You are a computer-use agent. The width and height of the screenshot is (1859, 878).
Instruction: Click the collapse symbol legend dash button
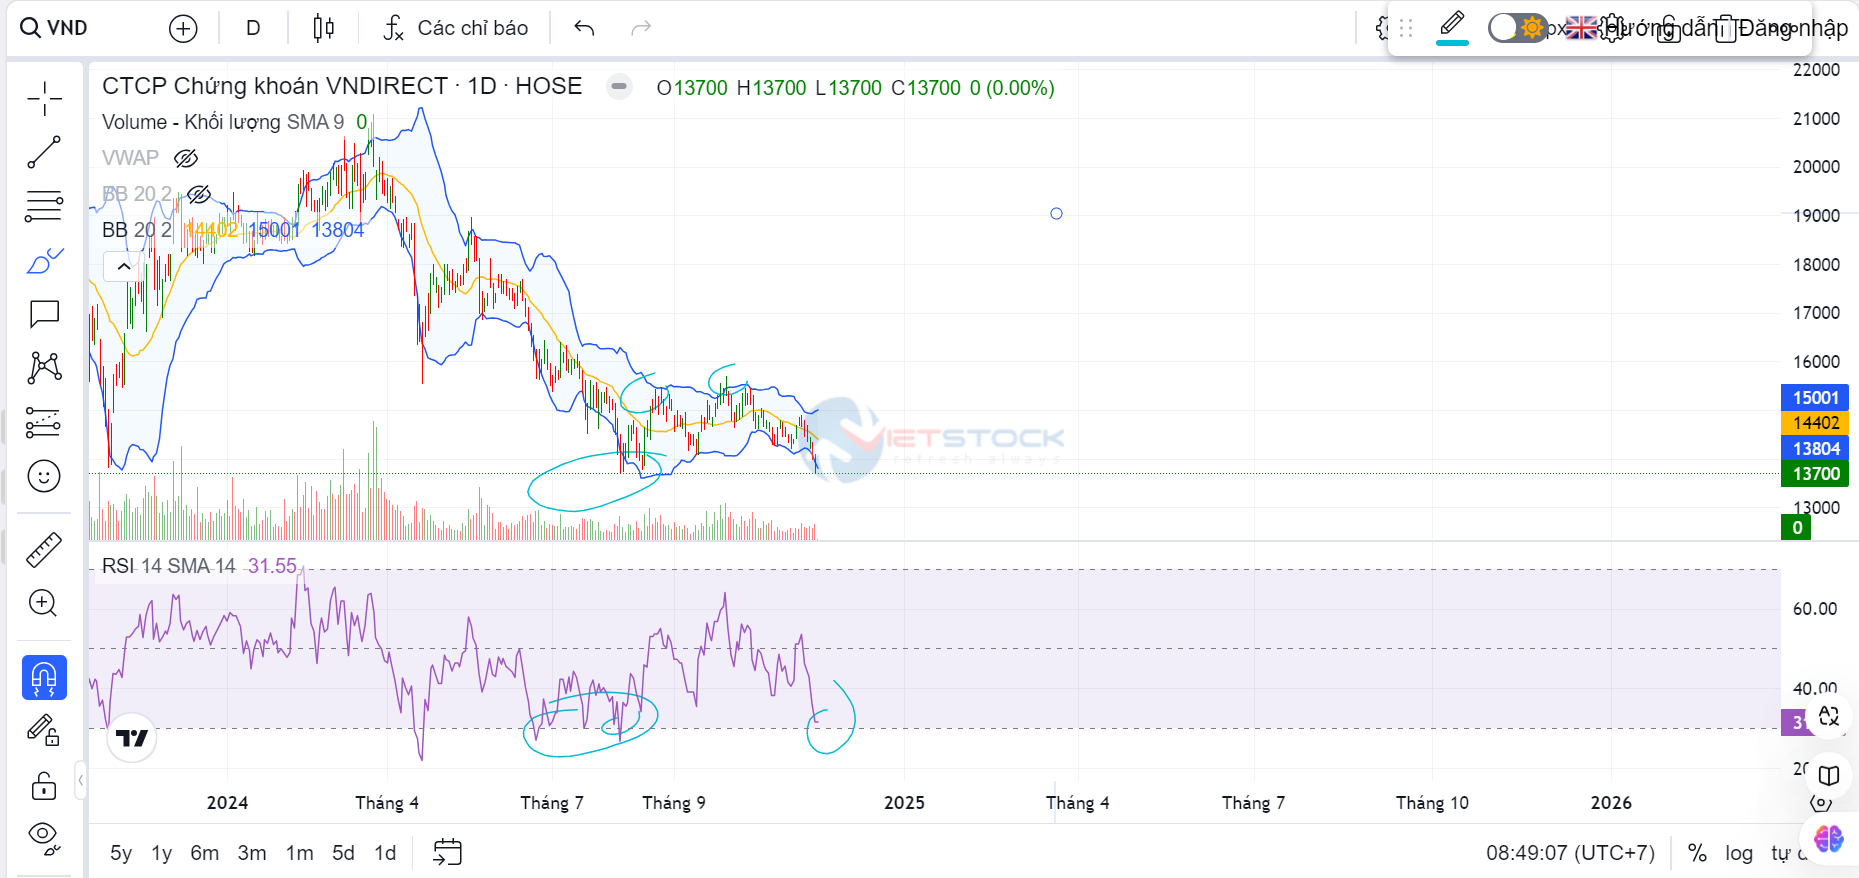(x=619, y=87)
